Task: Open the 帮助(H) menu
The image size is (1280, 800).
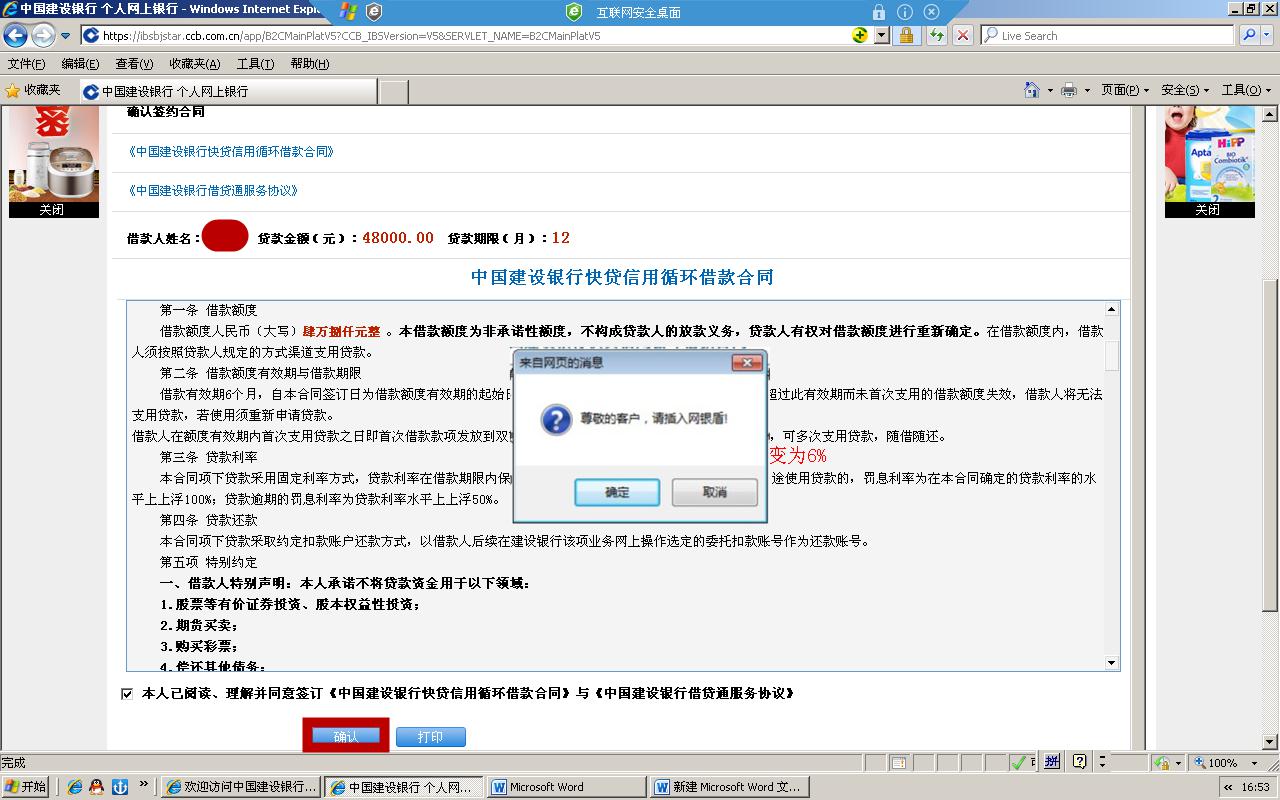Action: [x=309, y=63]
